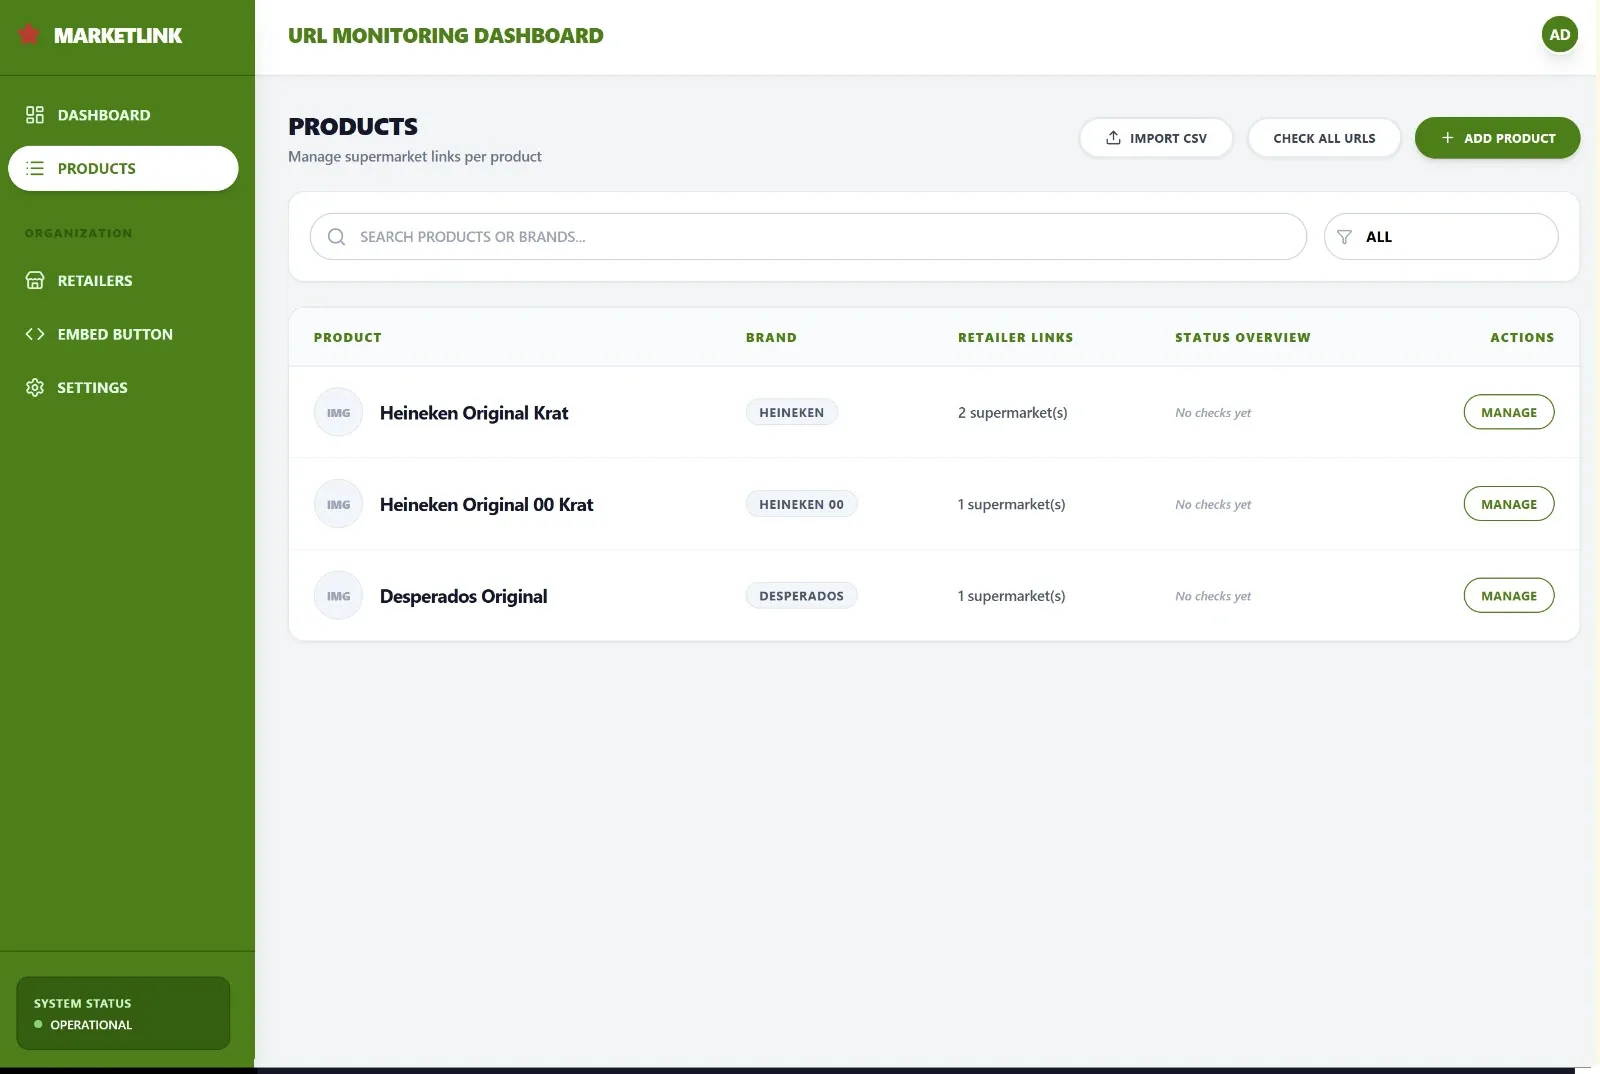
Task: Click the MarketLink brand name
Action: pos(118,36)
